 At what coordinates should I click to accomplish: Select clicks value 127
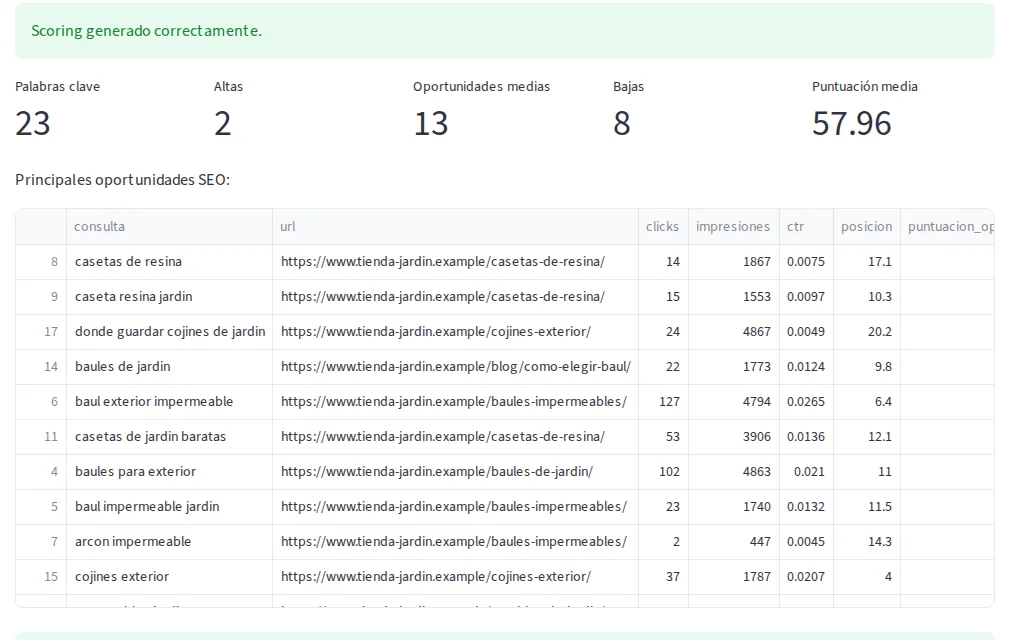tap(663, 402)
